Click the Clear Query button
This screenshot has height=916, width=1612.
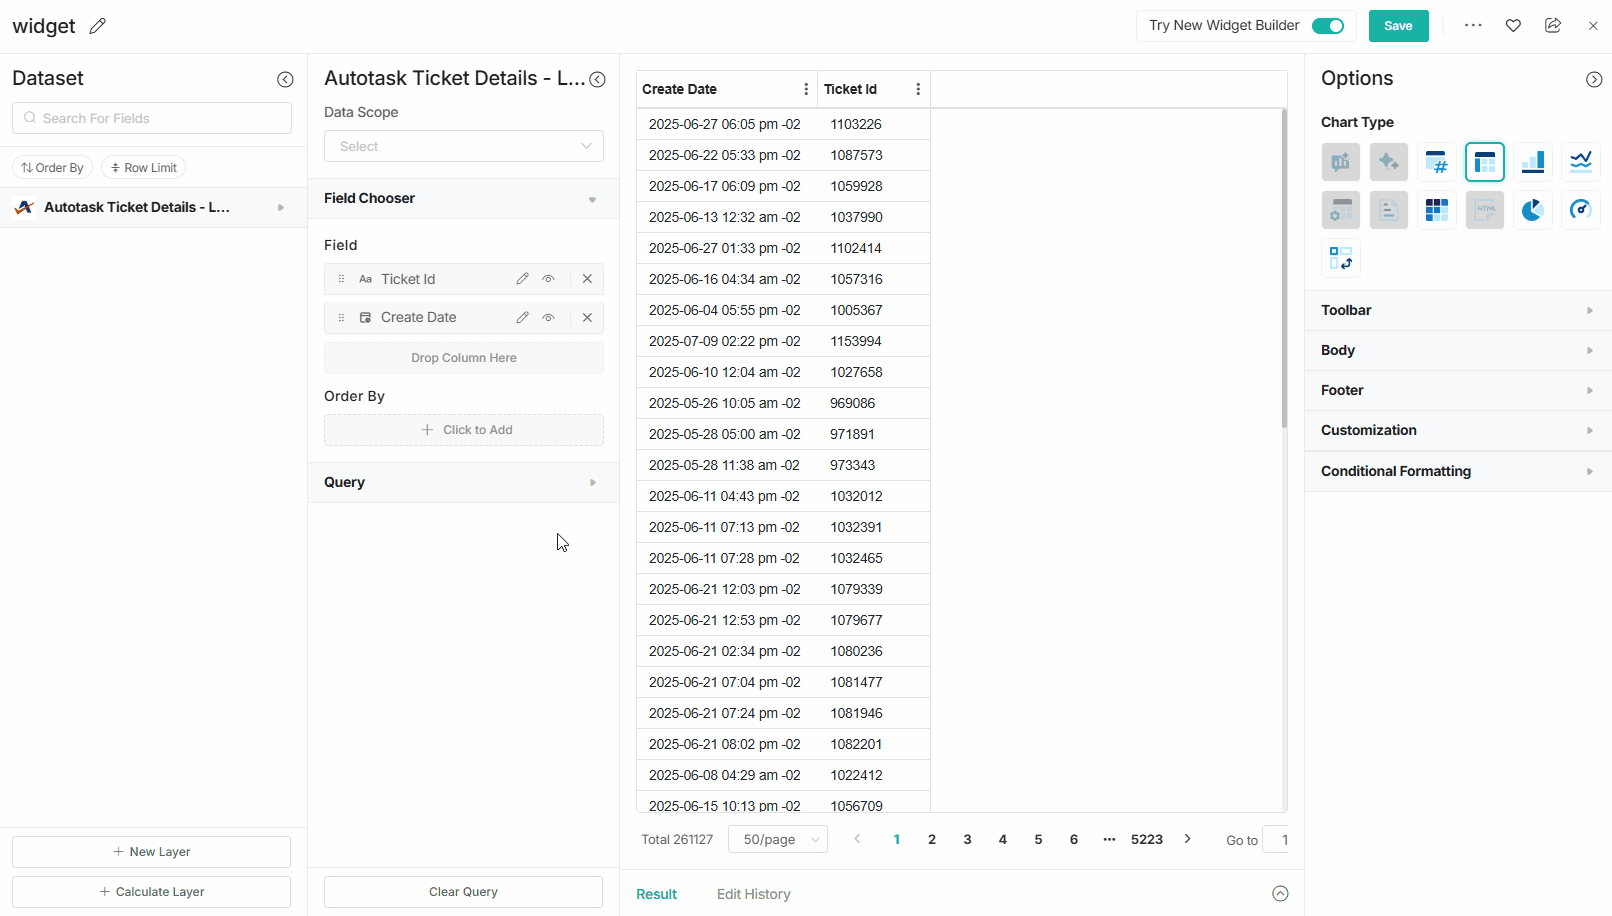click(x=463, y=892)
